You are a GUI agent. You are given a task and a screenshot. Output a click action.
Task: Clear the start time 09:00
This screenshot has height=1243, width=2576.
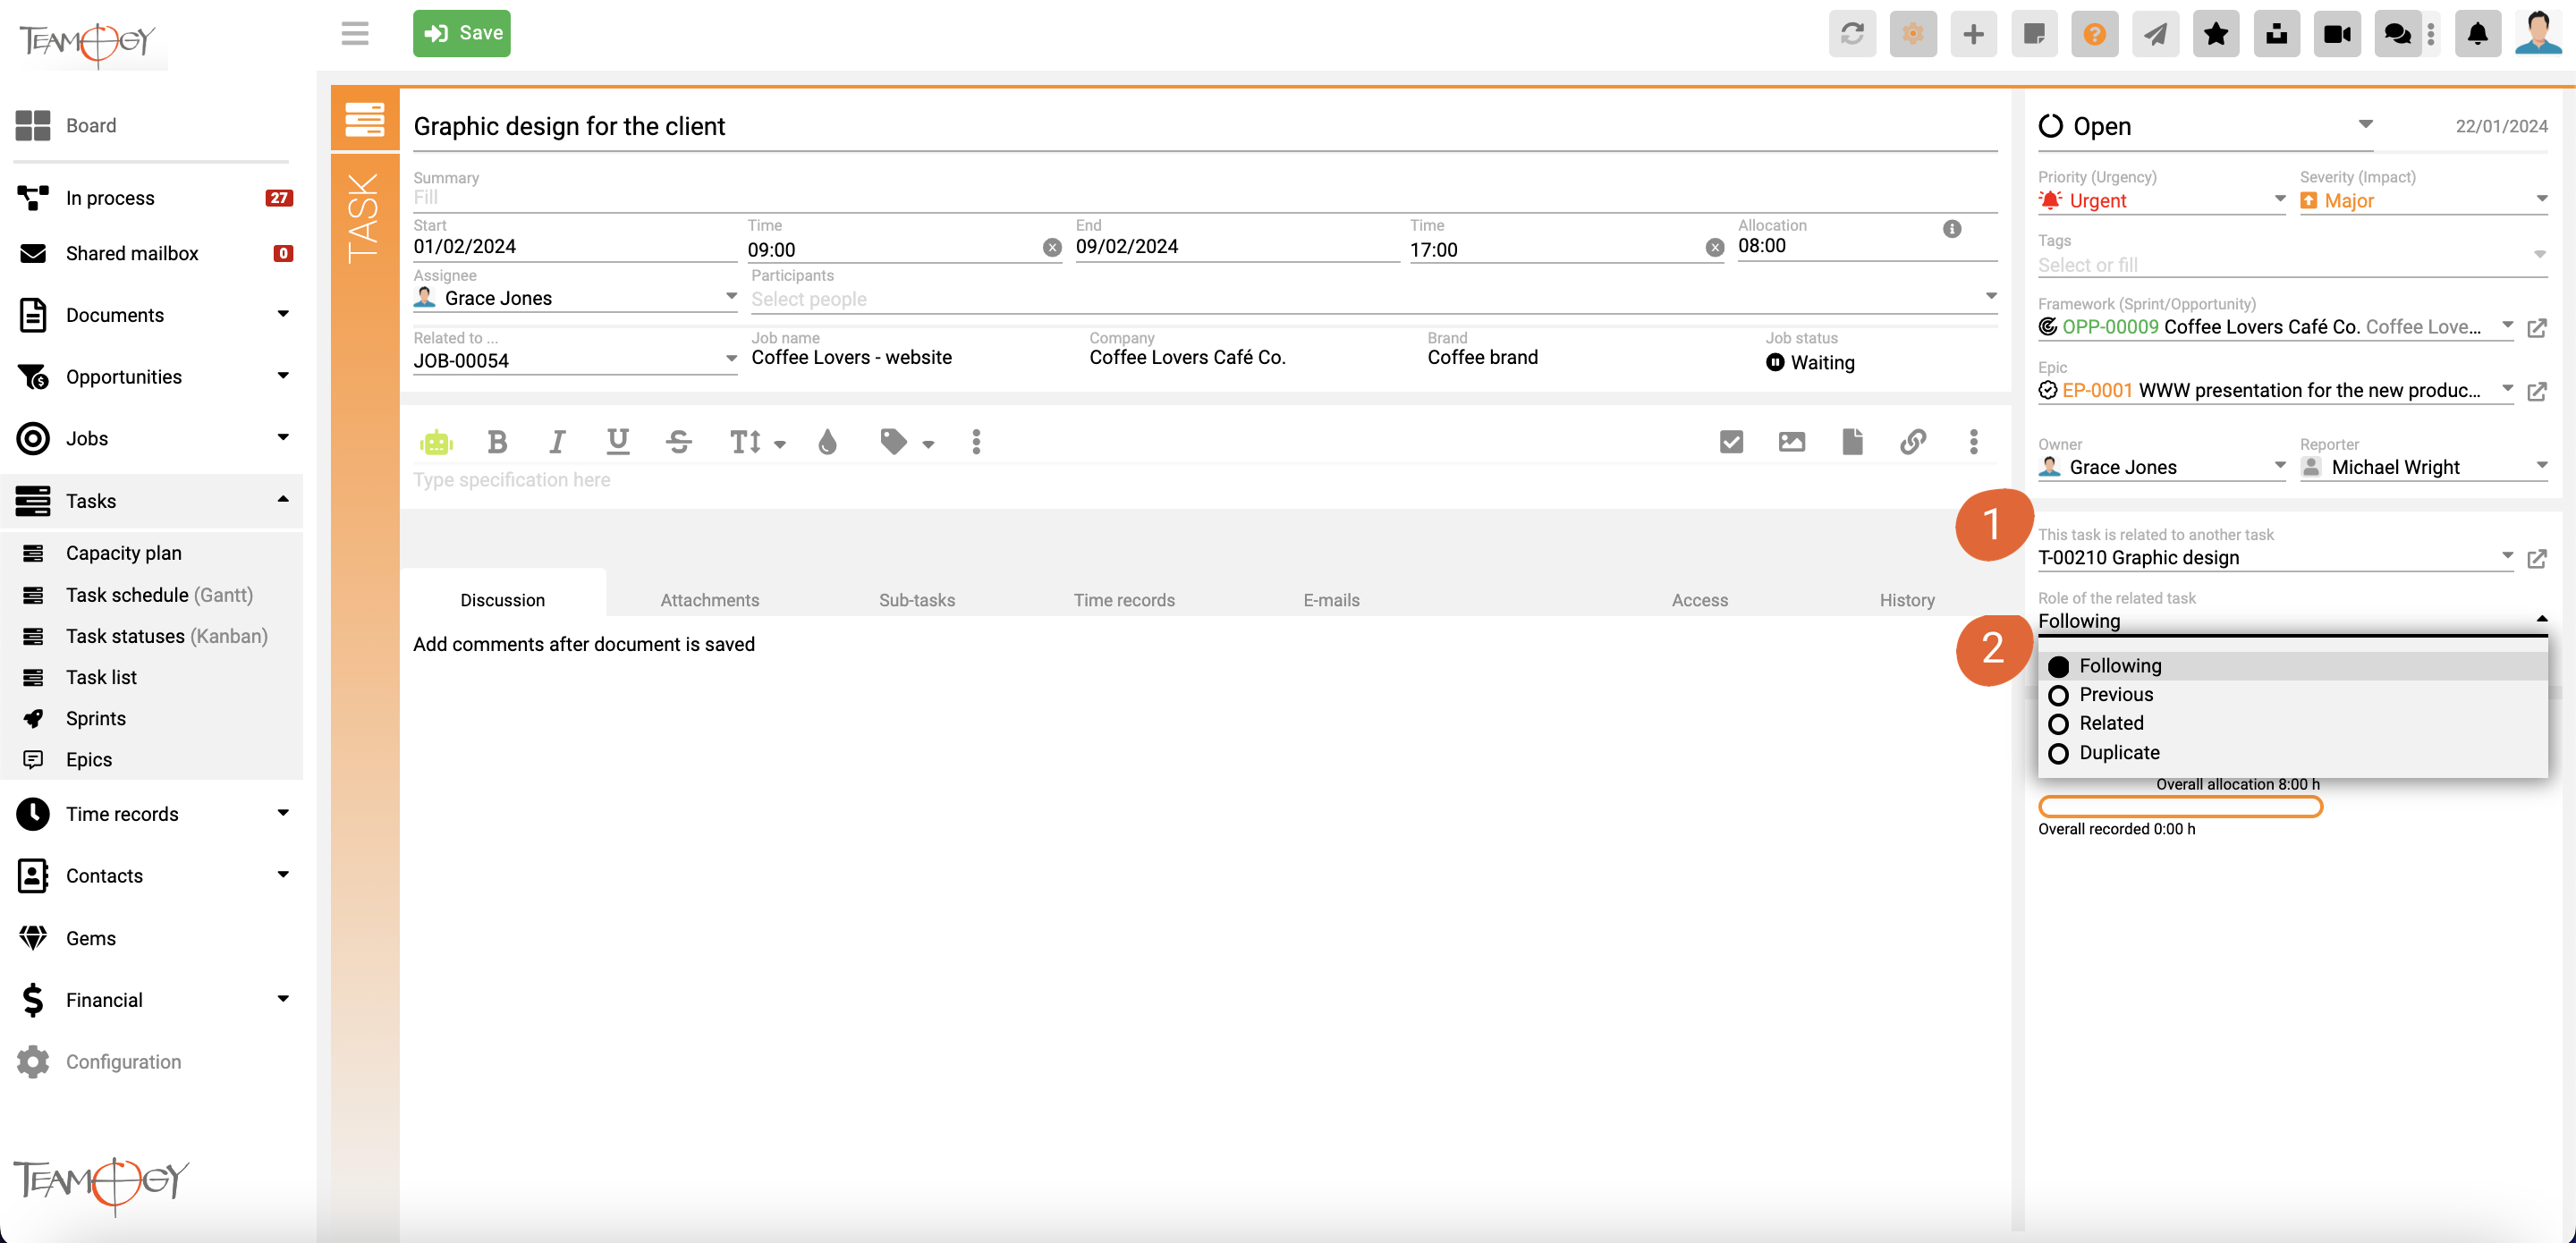(1052, 248)
